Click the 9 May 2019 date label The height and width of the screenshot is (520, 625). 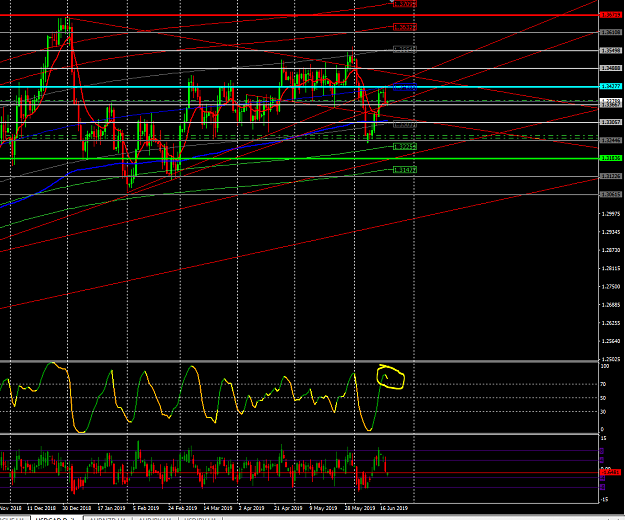pyautogui.click(x=323, y=508)
